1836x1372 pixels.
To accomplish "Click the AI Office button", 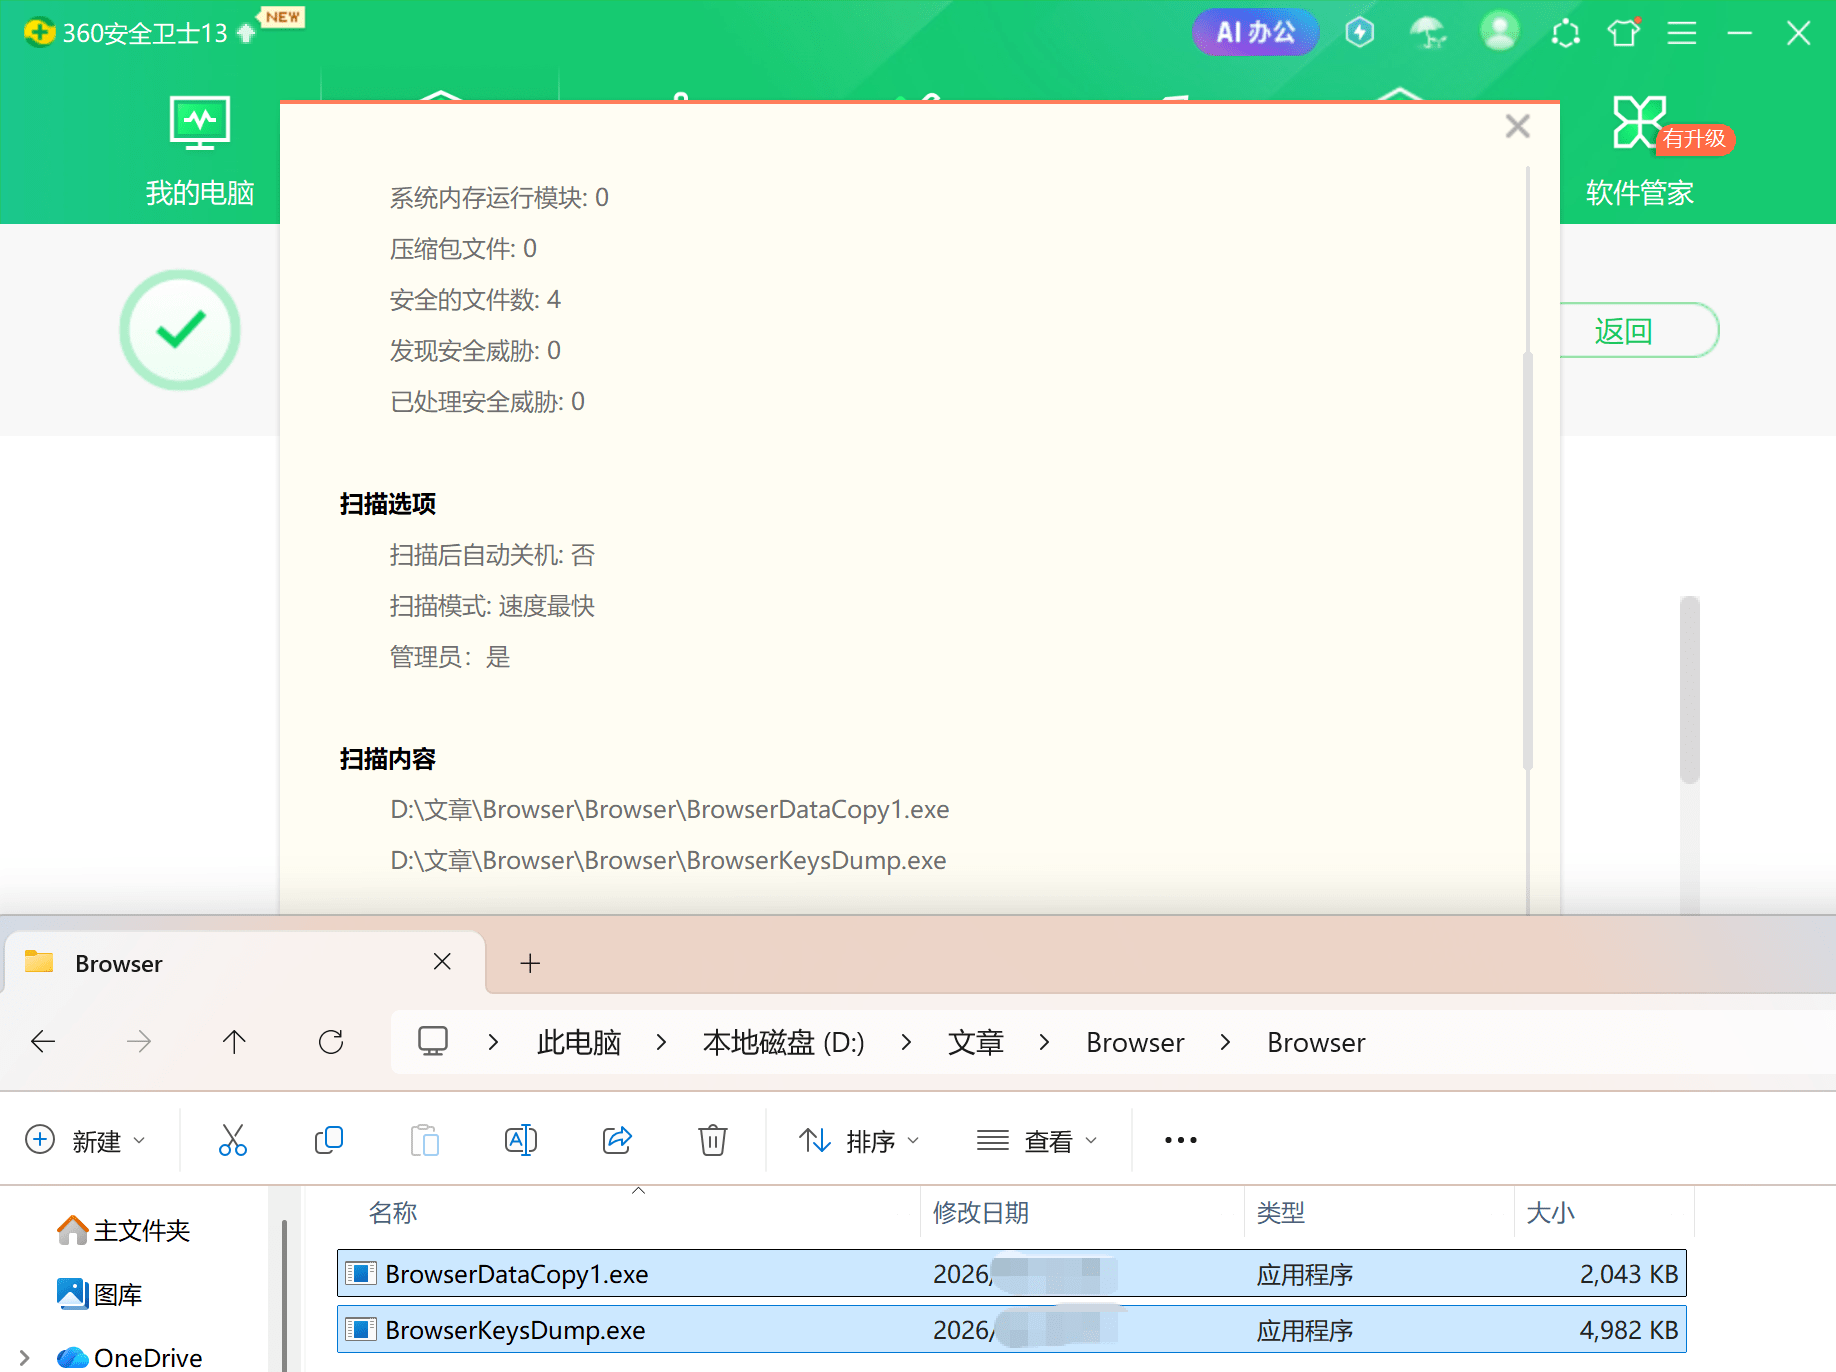I will click(1255, 32).
